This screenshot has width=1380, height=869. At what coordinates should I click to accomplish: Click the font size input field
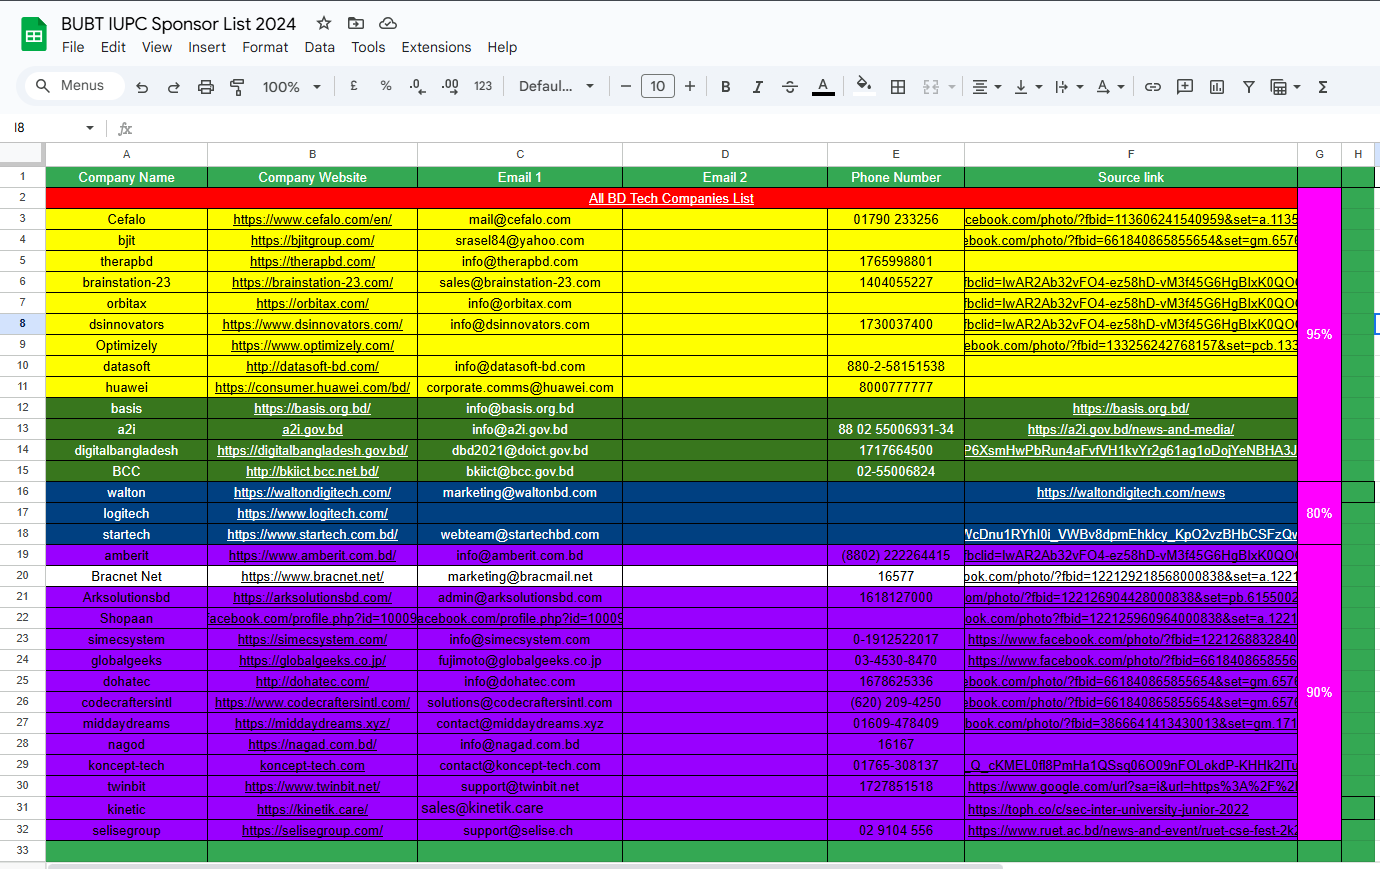pyautogui.click(x=657, y=87)
